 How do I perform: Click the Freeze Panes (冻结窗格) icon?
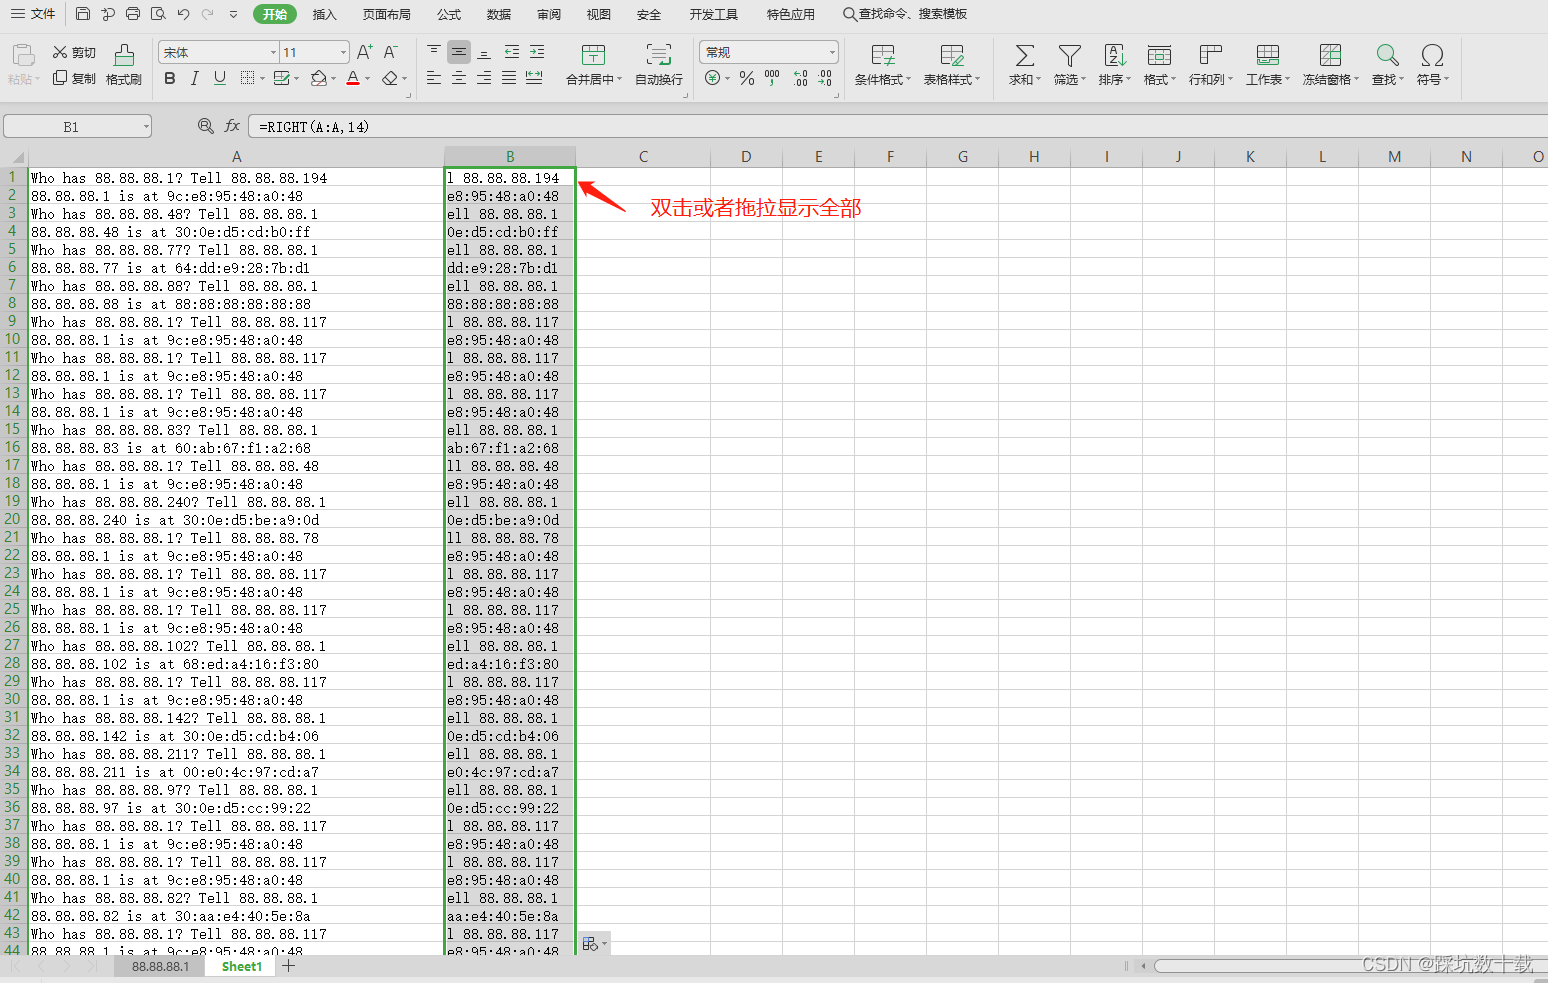click(x=1330, y=55)
